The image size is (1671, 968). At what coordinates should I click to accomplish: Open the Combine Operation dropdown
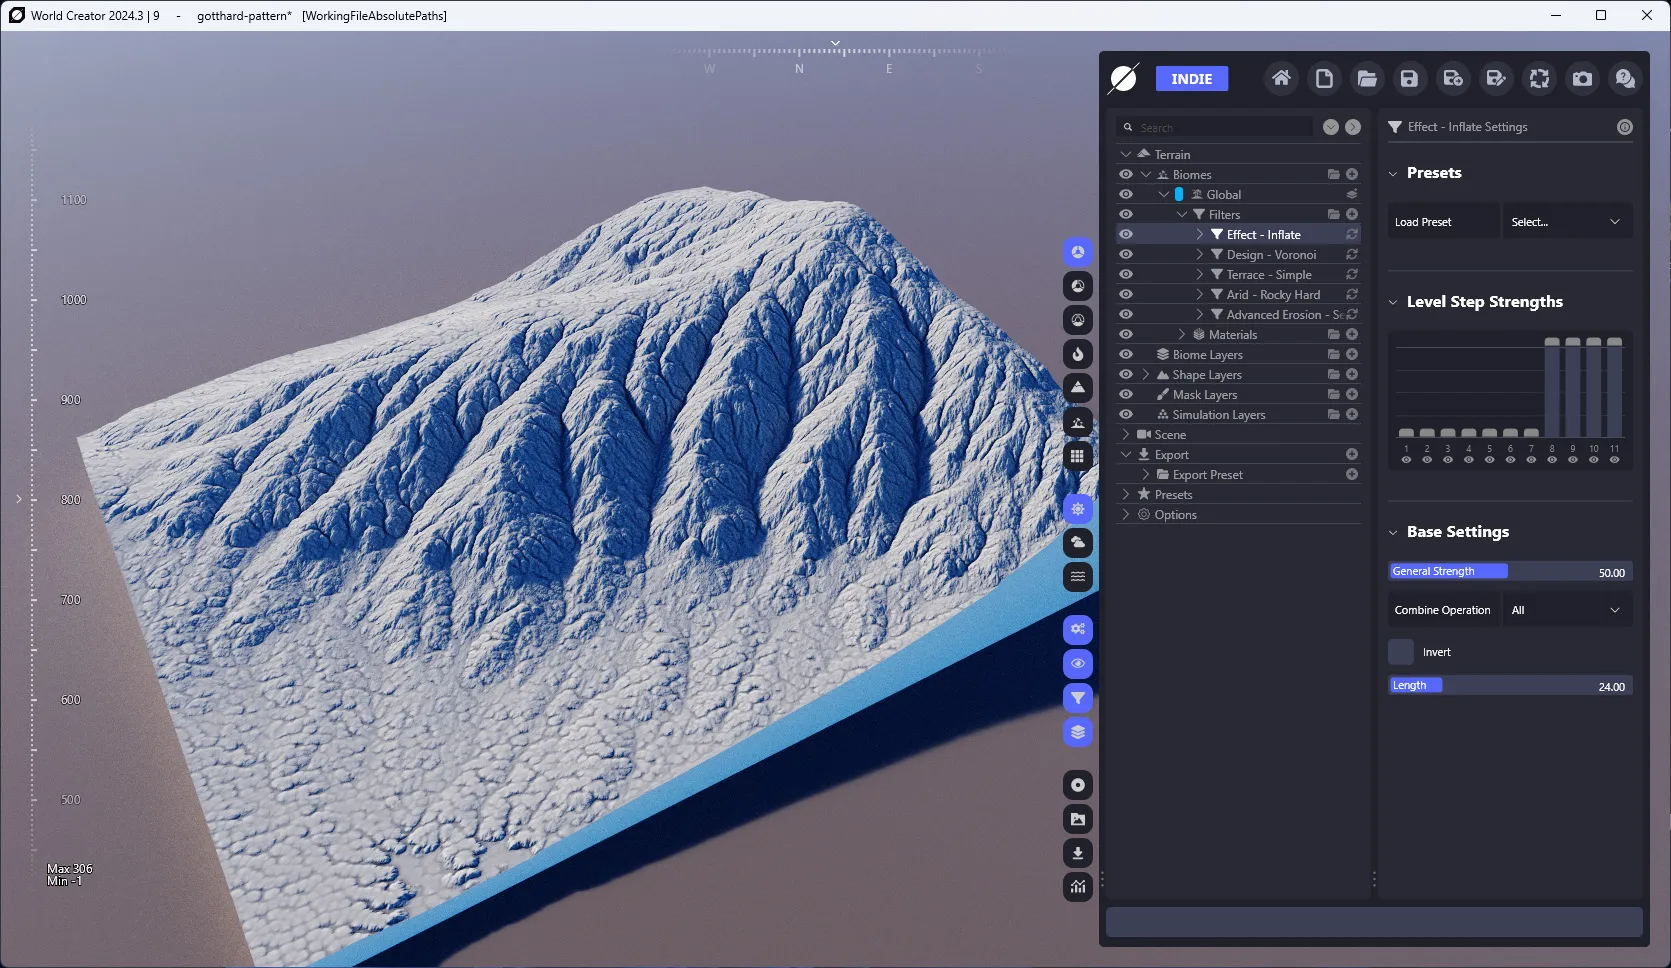[1567, 610]
